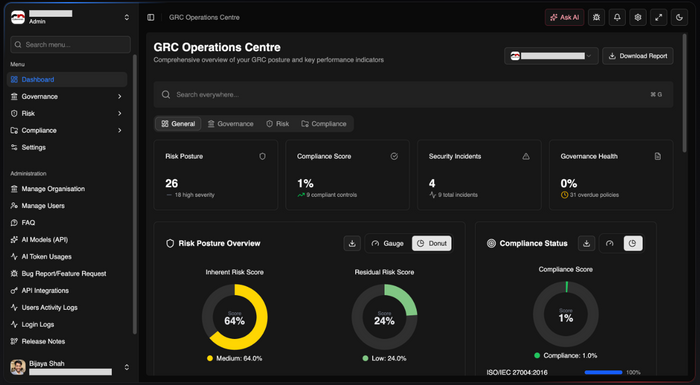
Task: Open the organisation selector dropdown
Action: point(551,56)
